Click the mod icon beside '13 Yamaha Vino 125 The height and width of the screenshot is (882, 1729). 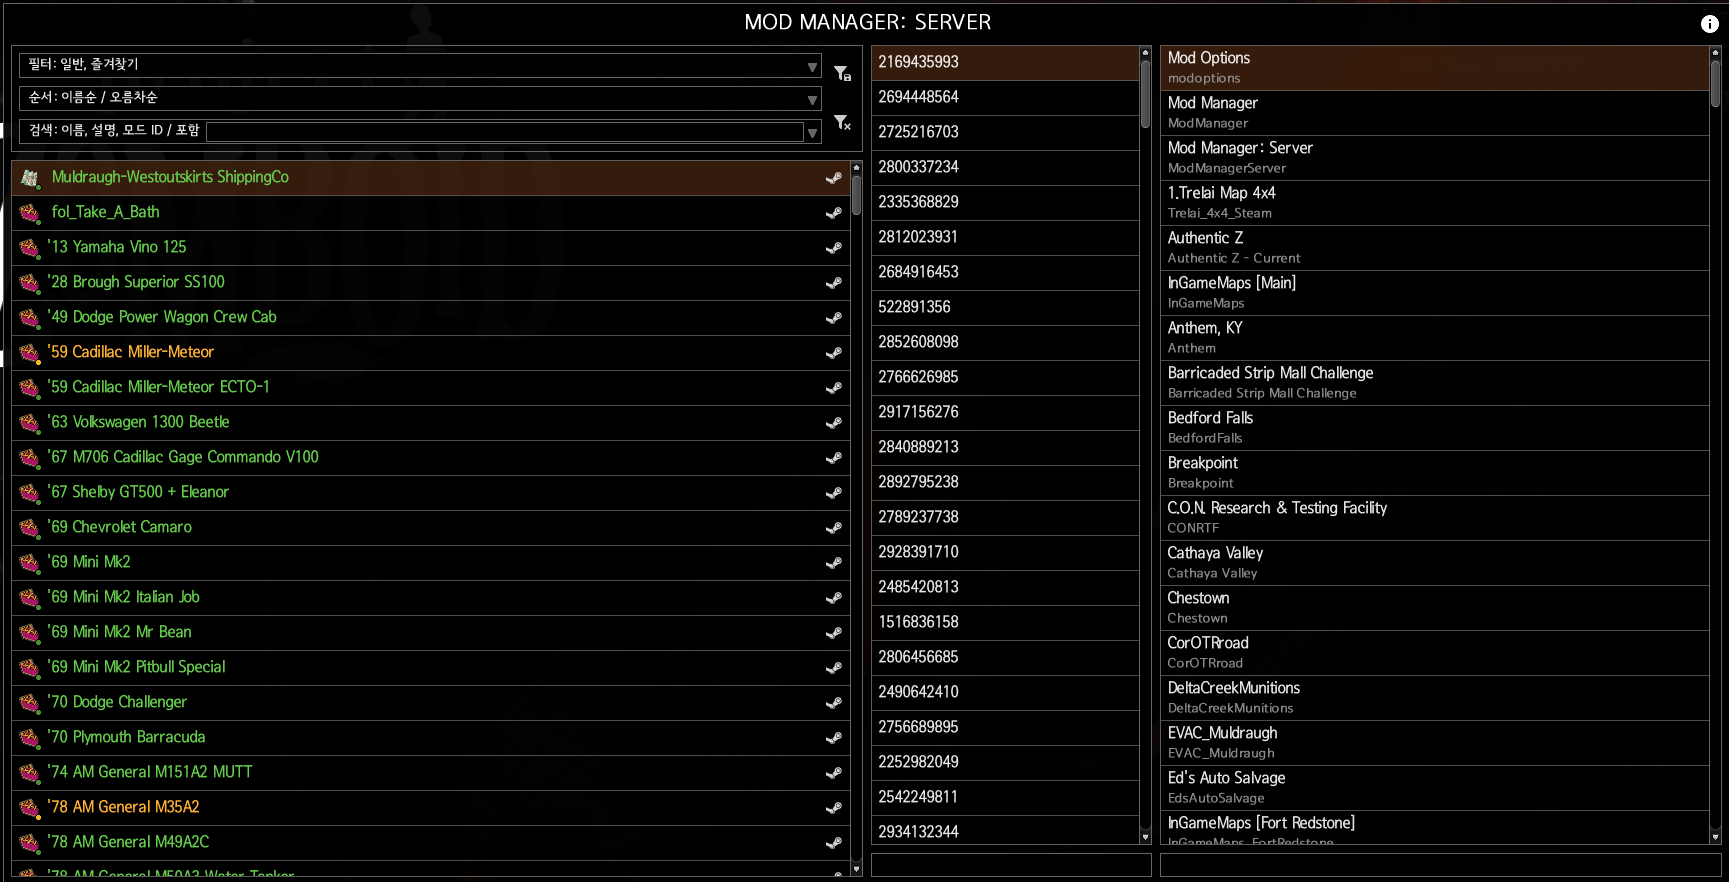tap(30, 248)
